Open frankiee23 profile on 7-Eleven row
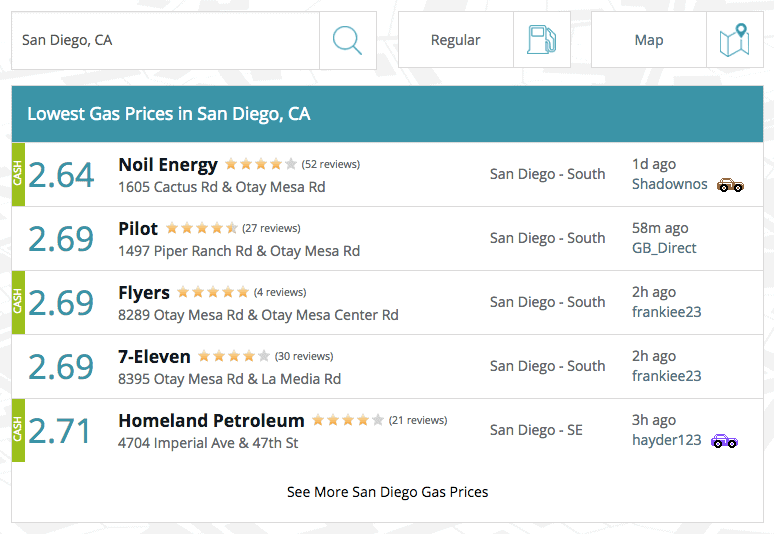The image size is (774, 534). click(x=666, y=376)
